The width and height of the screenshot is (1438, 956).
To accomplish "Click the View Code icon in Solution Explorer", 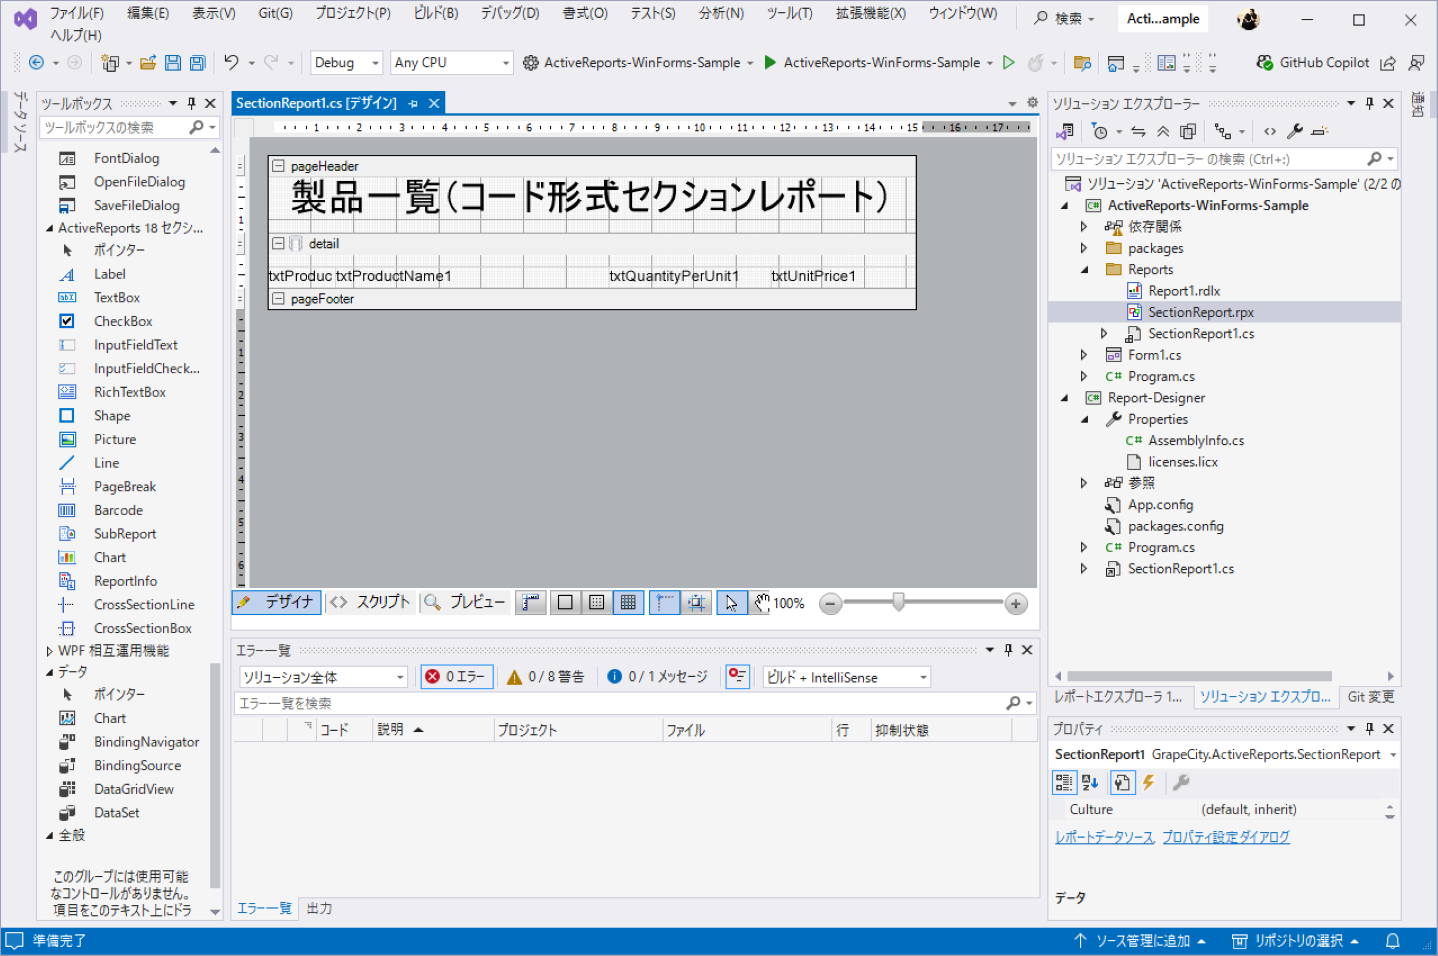I will coord(1270,132).
